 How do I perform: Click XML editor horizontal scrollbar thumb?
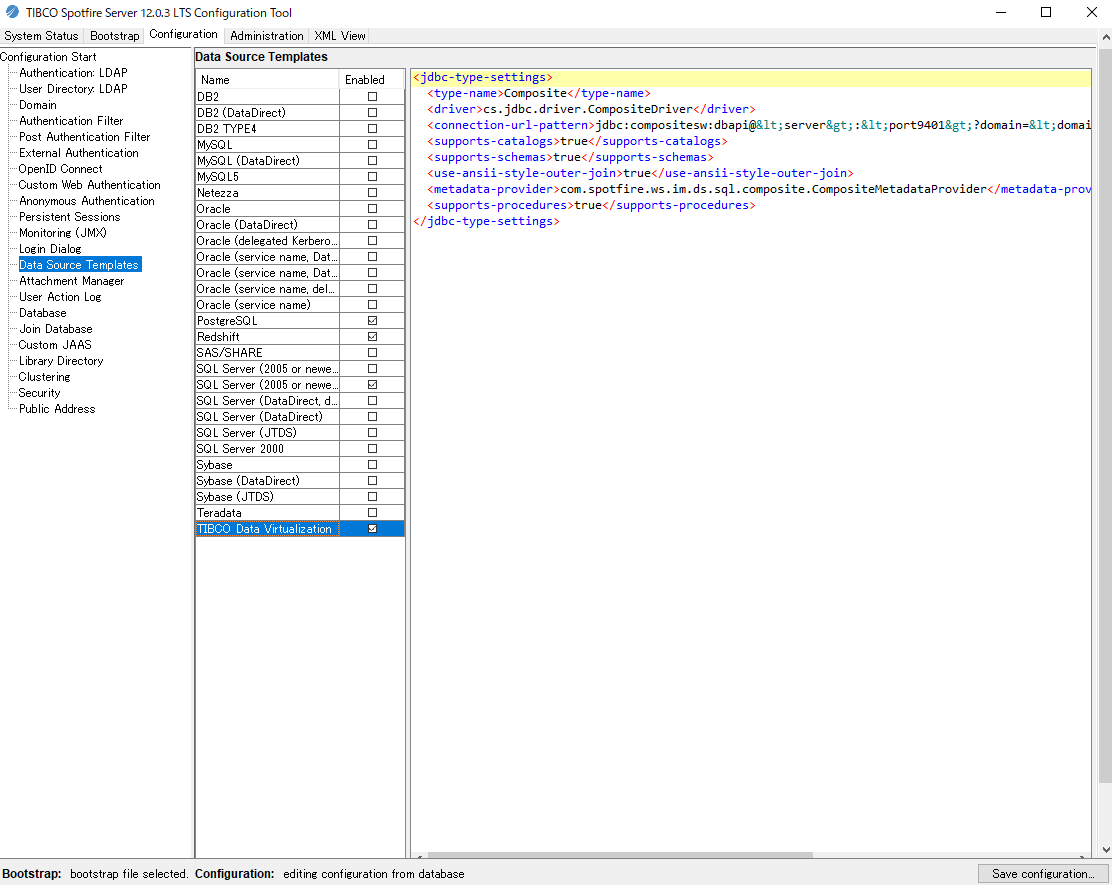[x=620, y=855]
